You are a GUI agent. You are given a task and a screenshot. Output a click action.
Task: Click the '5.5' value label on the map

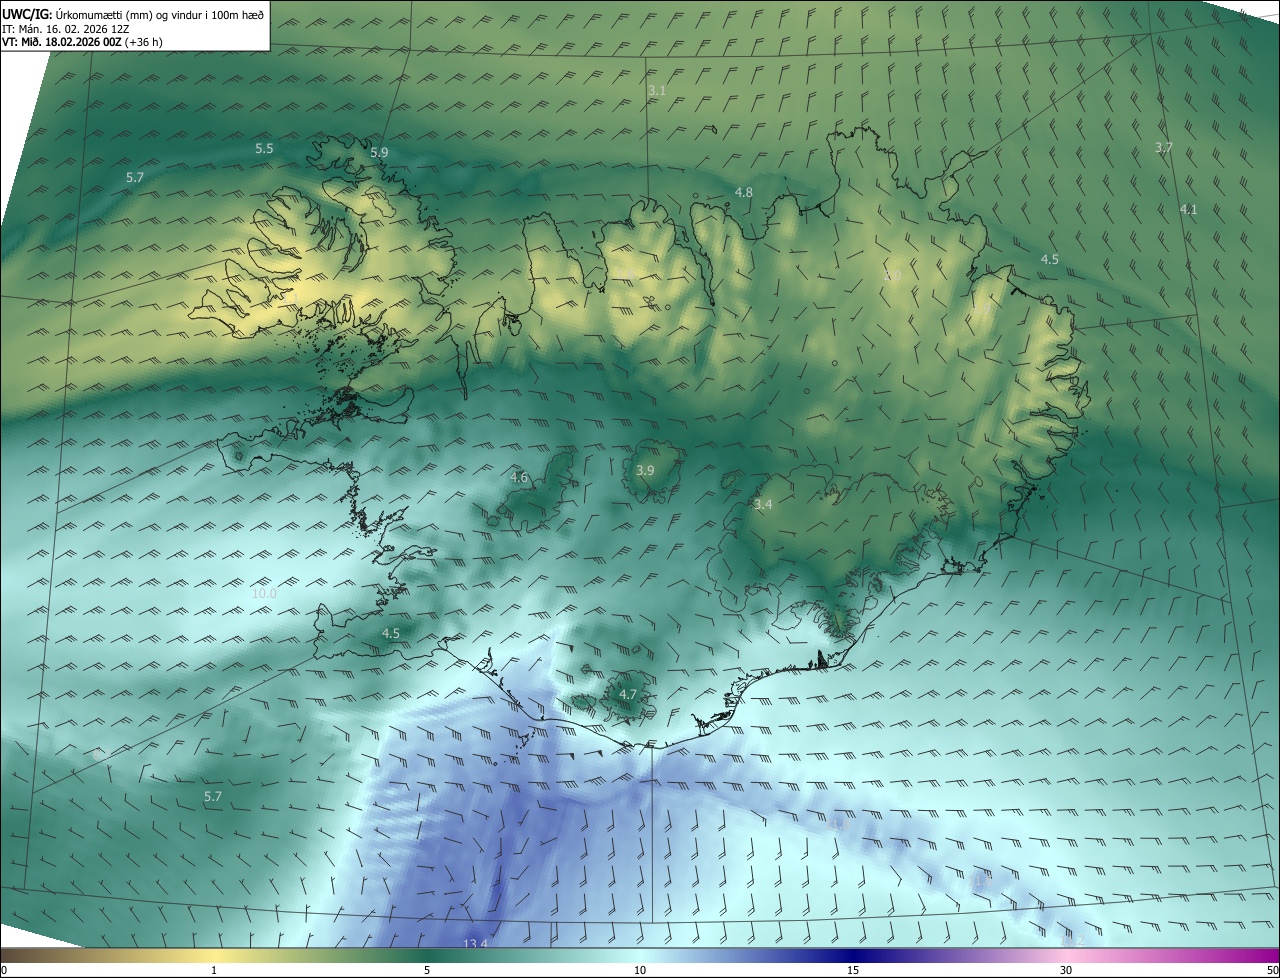point(264,148)
